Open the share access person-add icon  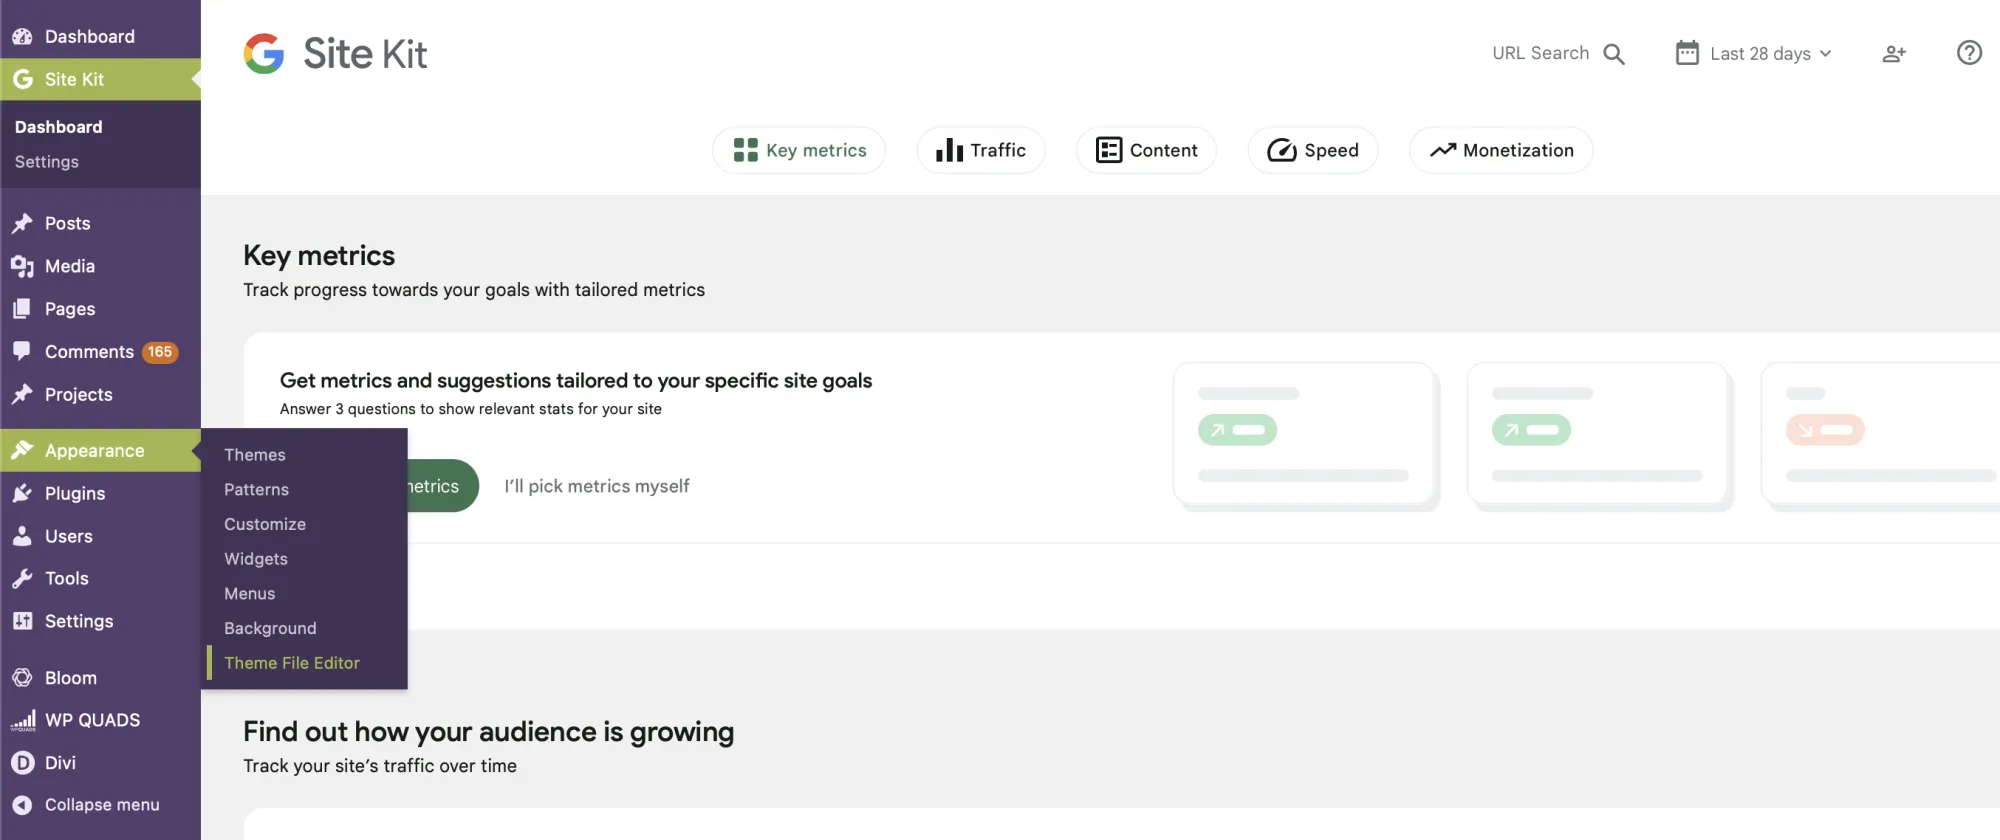coord(1894,53)
